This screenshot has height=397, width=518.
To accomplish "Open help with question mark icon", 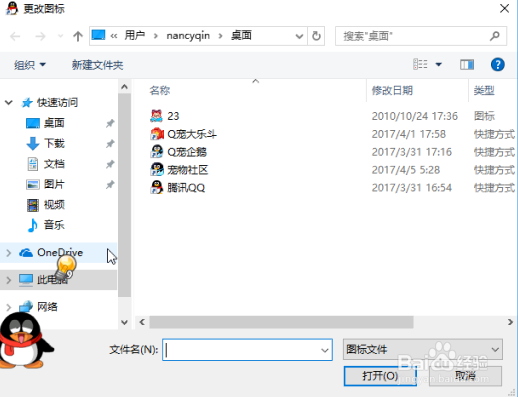I will coord(498,65).
